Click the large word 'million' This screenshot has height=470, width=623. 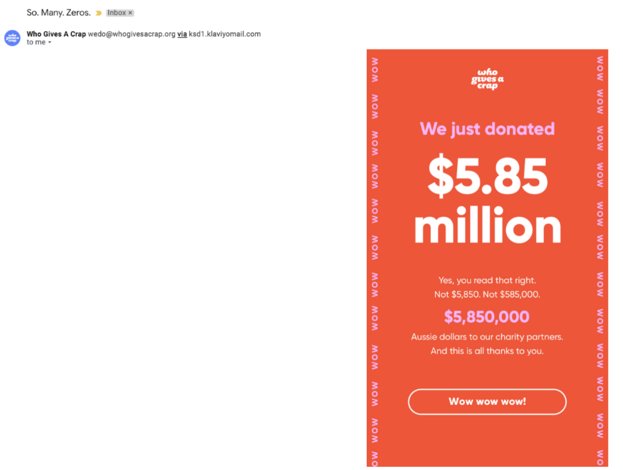(x=487, y=227)
